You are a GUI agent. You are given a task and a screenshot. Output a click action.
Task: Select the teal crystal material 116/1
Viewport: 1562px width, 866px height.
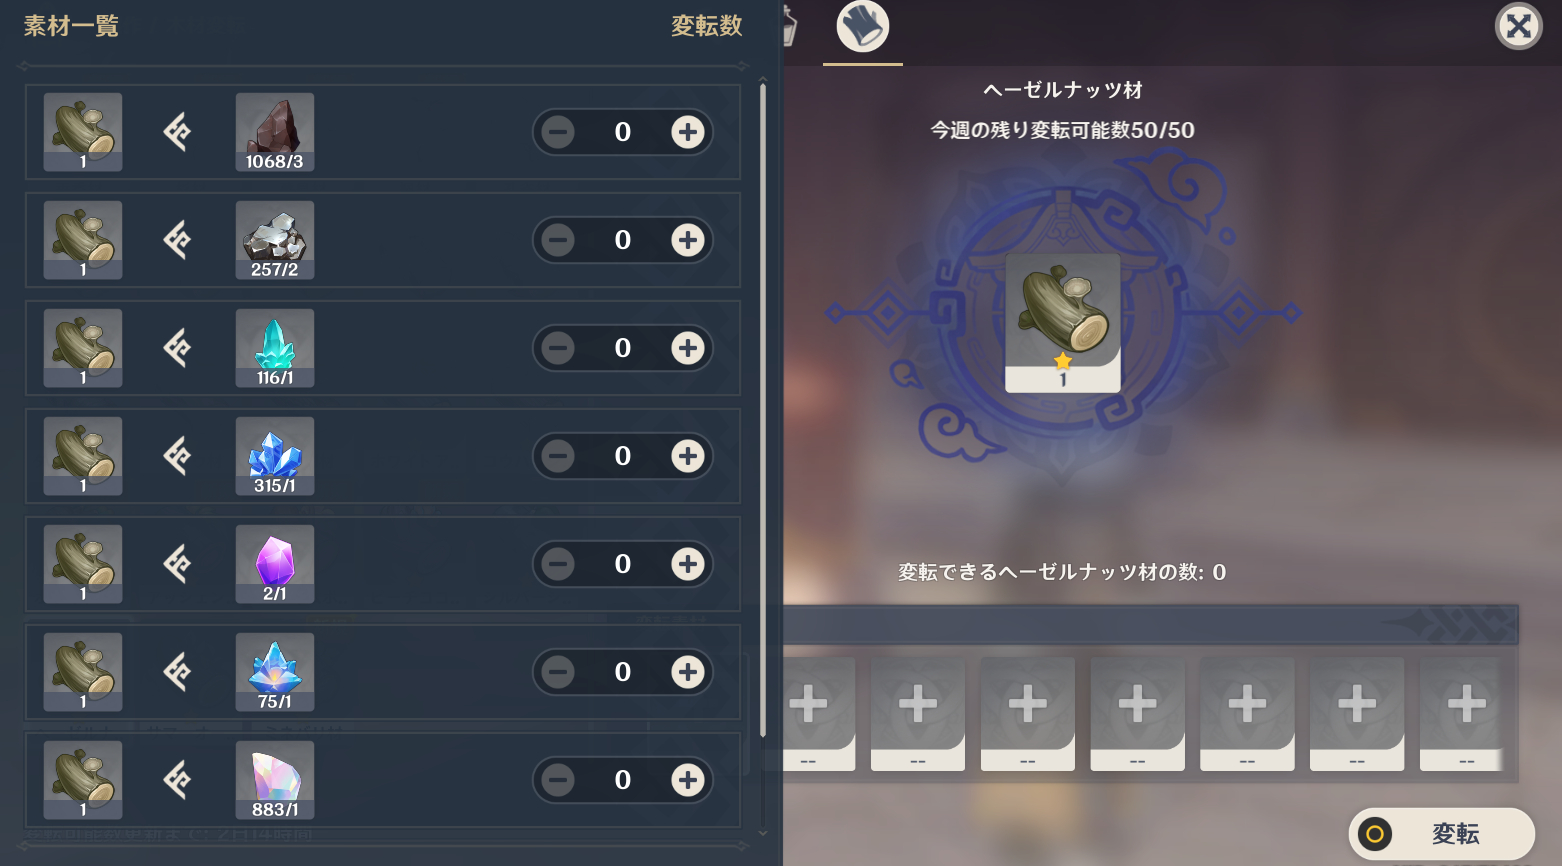tap(275, 348)
